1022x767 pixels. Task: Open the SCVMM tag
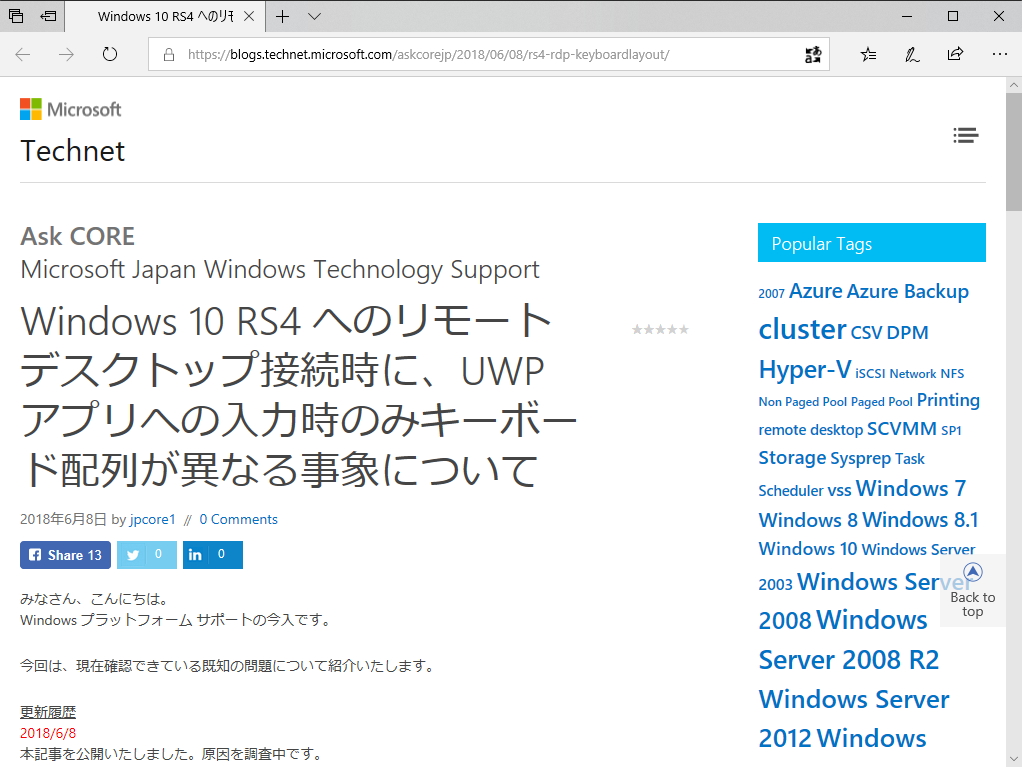902,429
